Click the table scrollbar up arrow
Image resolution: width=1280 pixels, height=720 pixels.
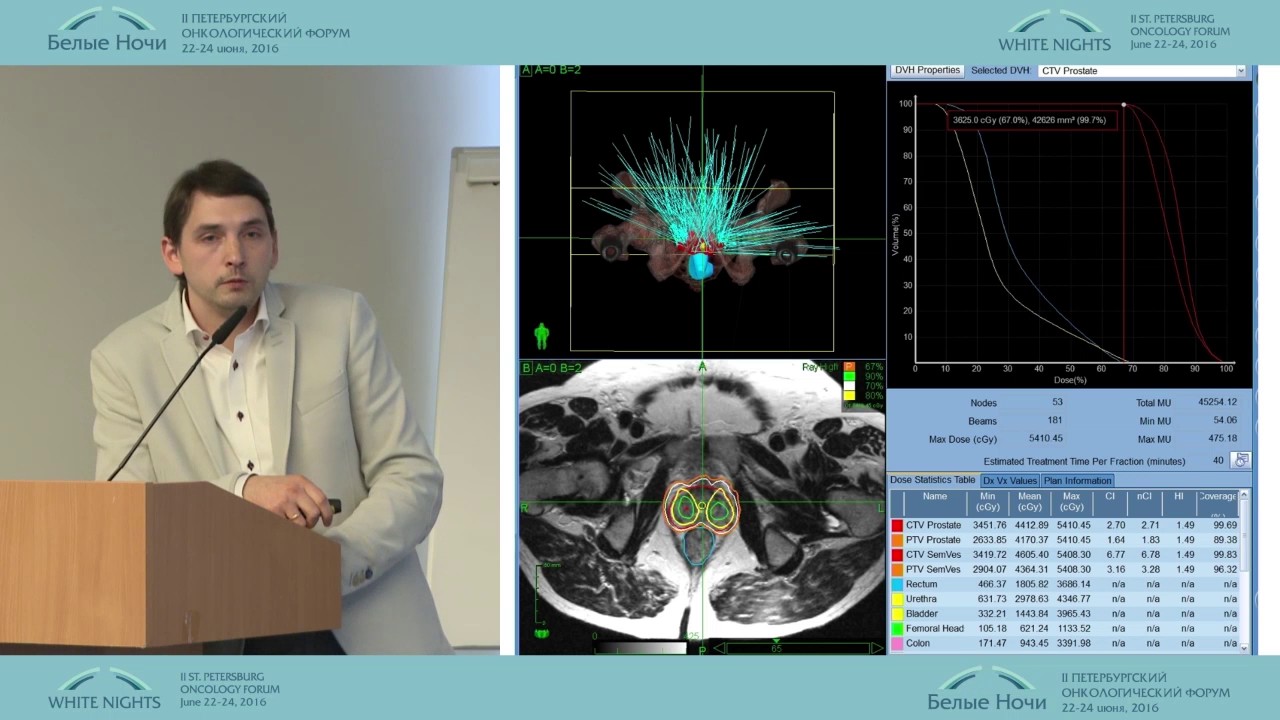[1244, 496]
